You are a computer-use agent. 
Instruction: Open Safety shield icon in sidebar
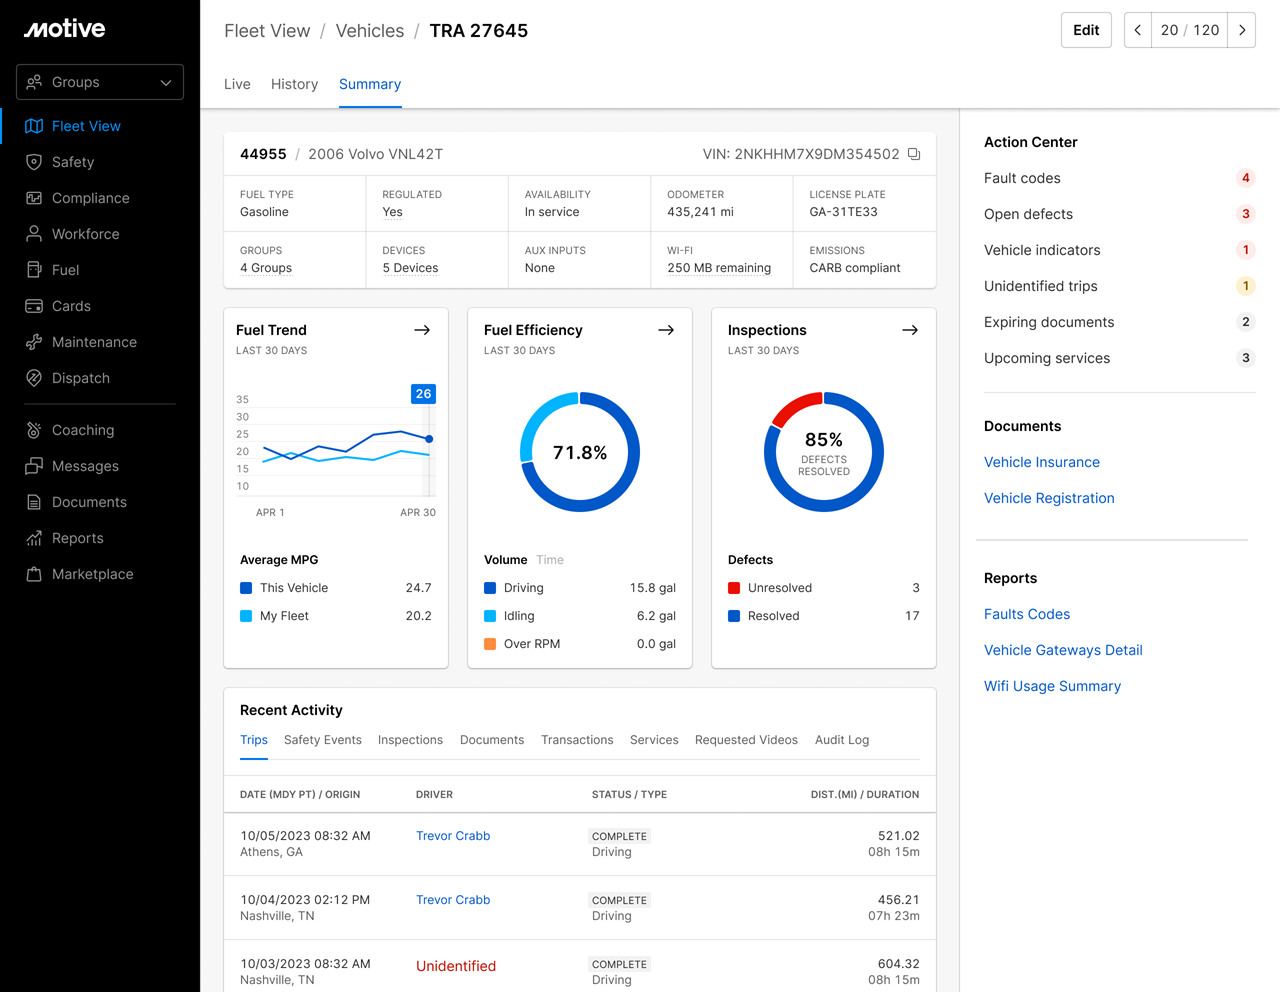(x=34, y=162)
